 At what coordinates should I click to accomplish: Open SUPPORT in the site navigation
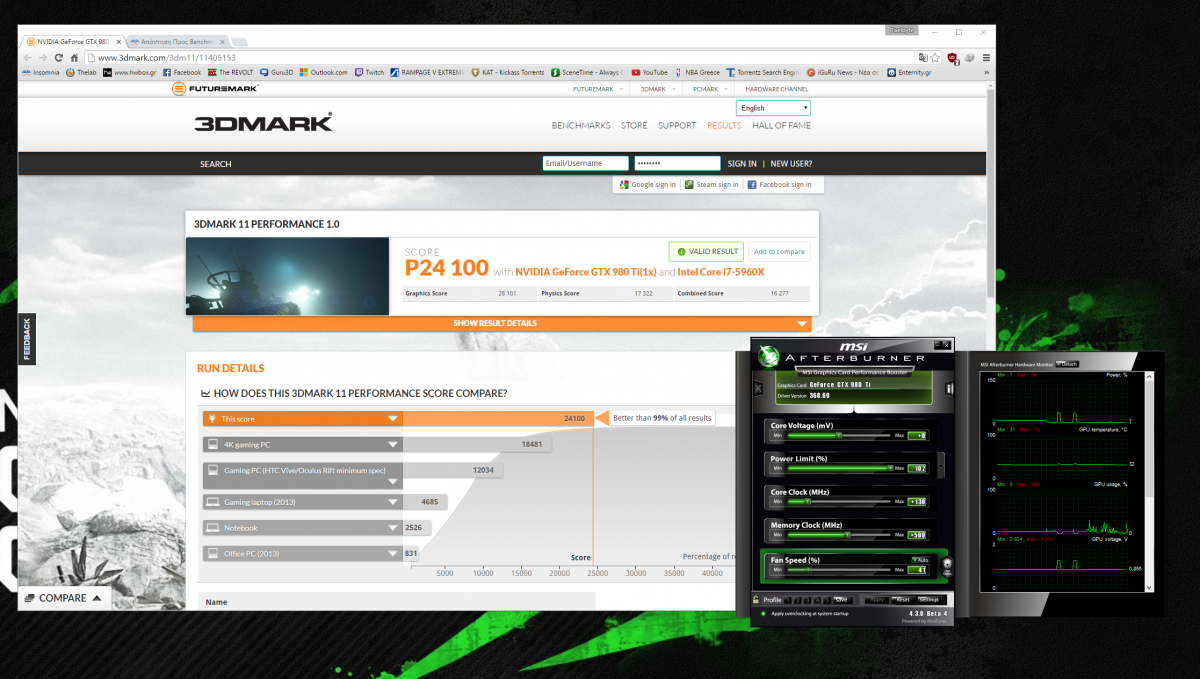[677, 126]
